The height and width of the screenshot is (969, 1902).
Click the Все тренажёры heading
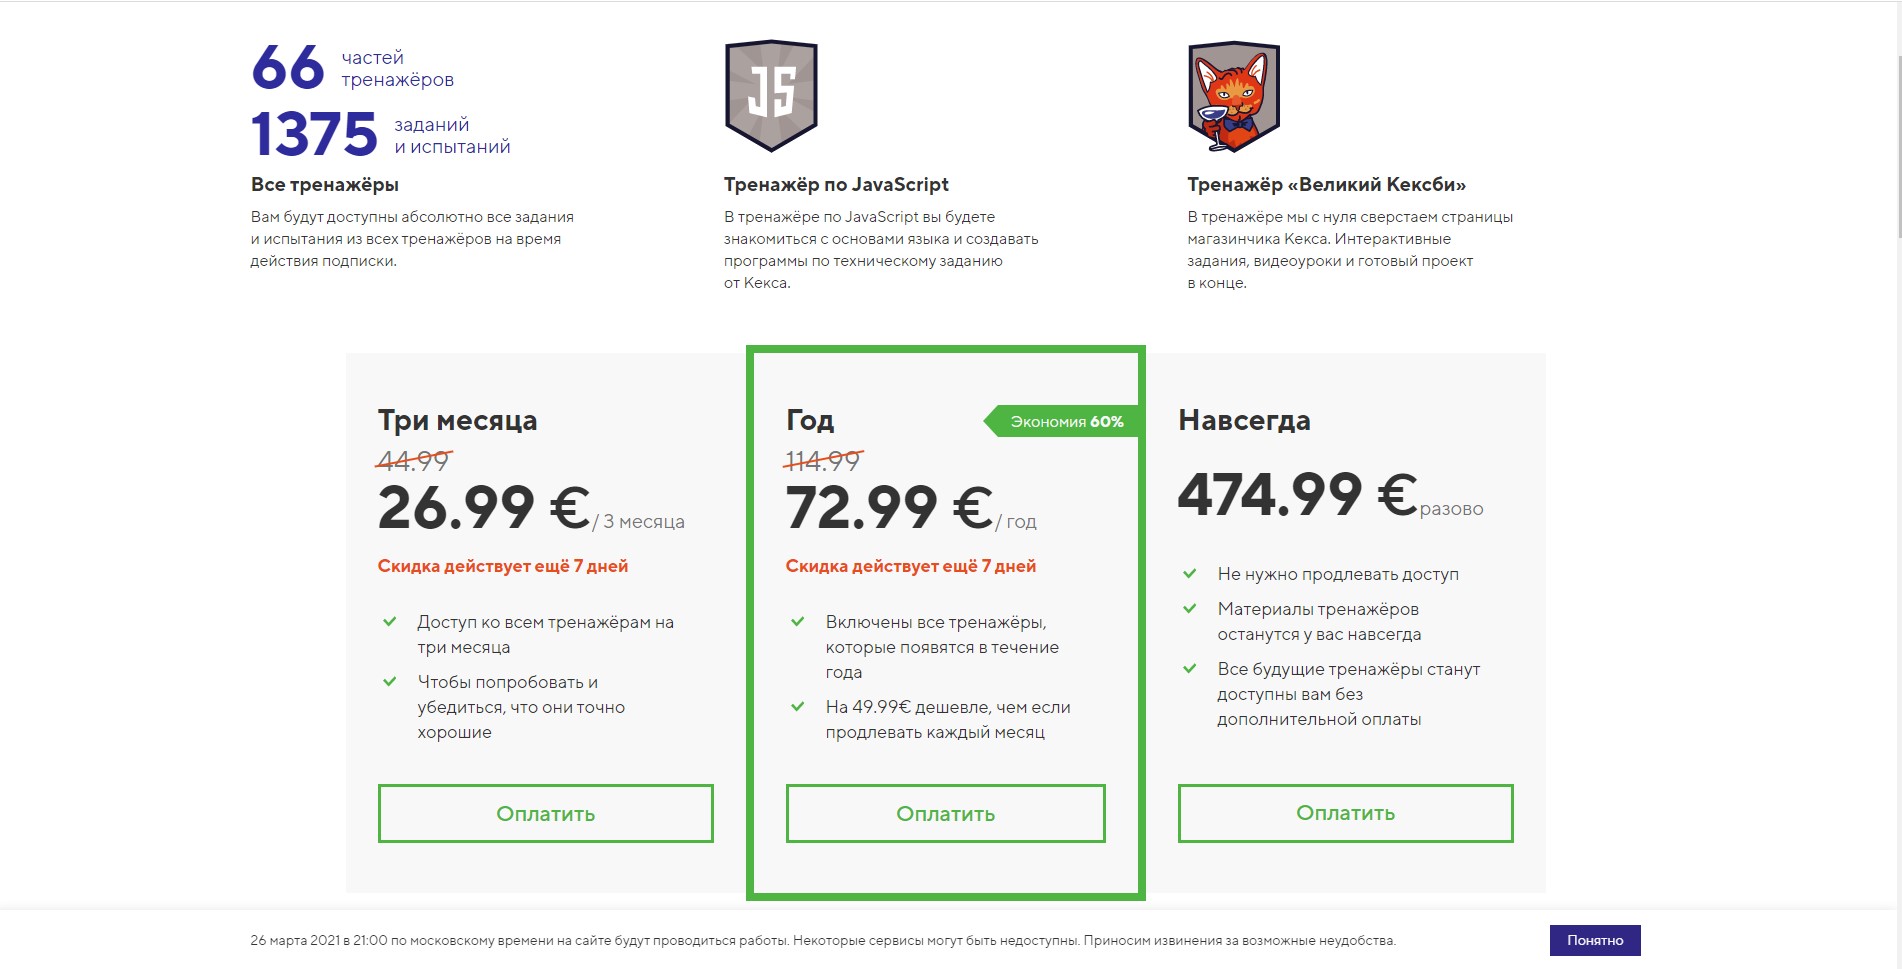coord(324,184)
